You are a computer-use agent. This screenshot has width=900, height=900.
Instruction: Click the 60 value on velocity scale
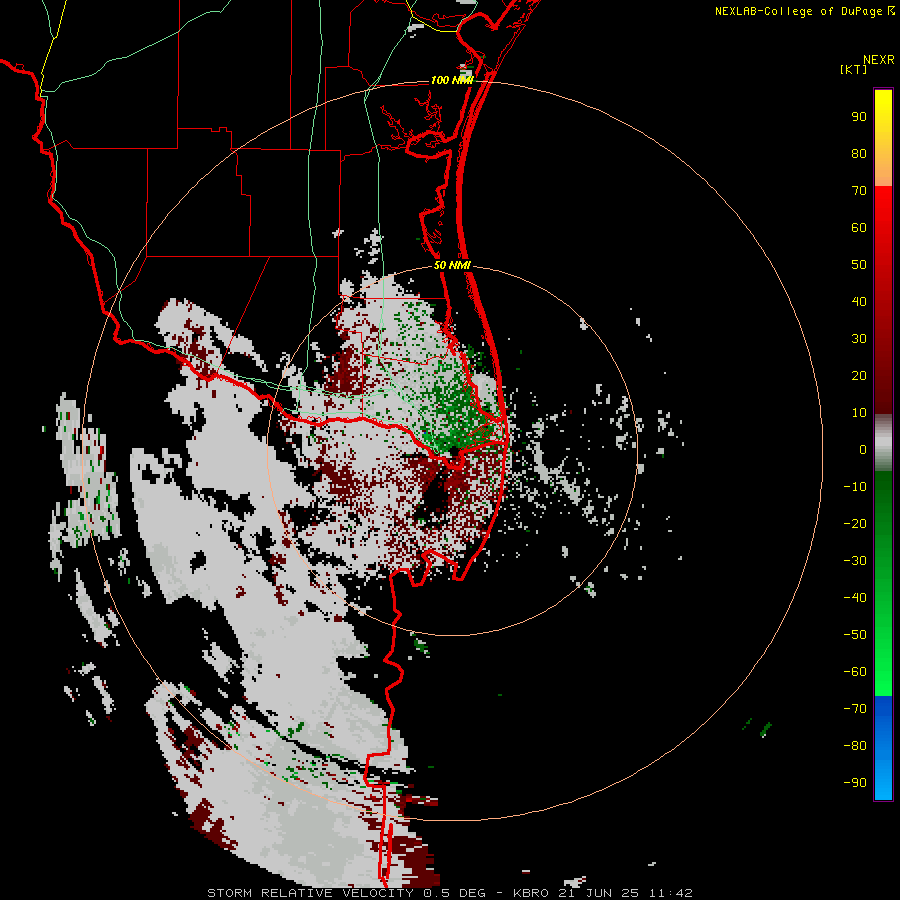[859, 228]
